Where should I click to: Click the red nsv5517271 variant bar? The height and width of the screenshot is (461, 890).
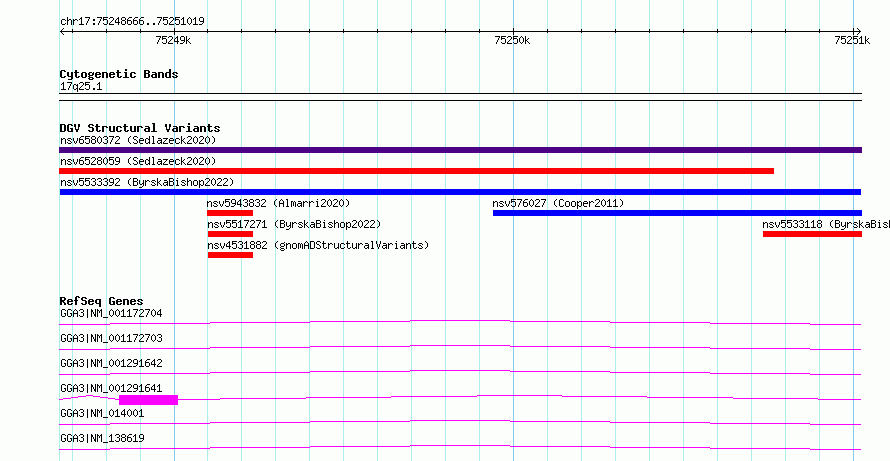[230, 234]
